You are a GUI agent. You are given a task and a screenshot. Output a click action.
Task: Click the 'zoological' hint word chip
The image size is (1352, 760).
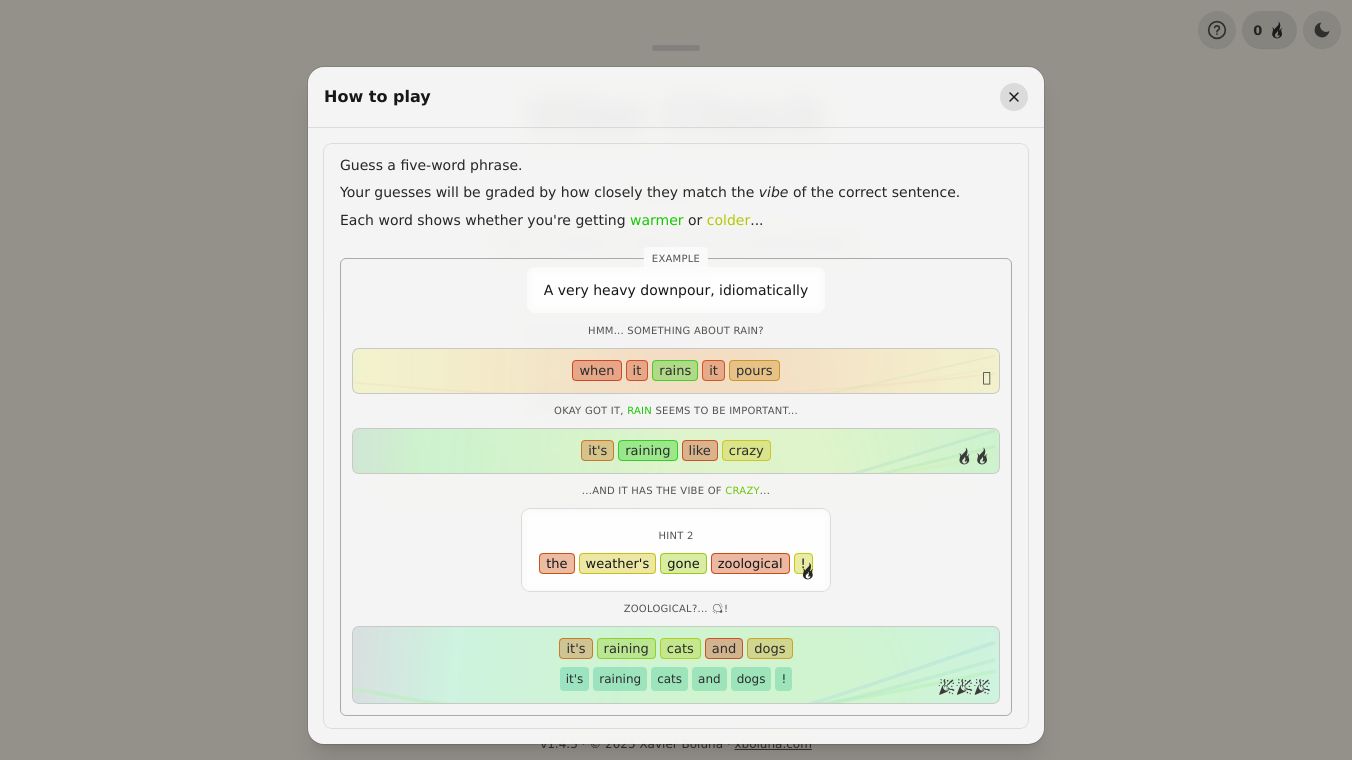click(750, 564)
